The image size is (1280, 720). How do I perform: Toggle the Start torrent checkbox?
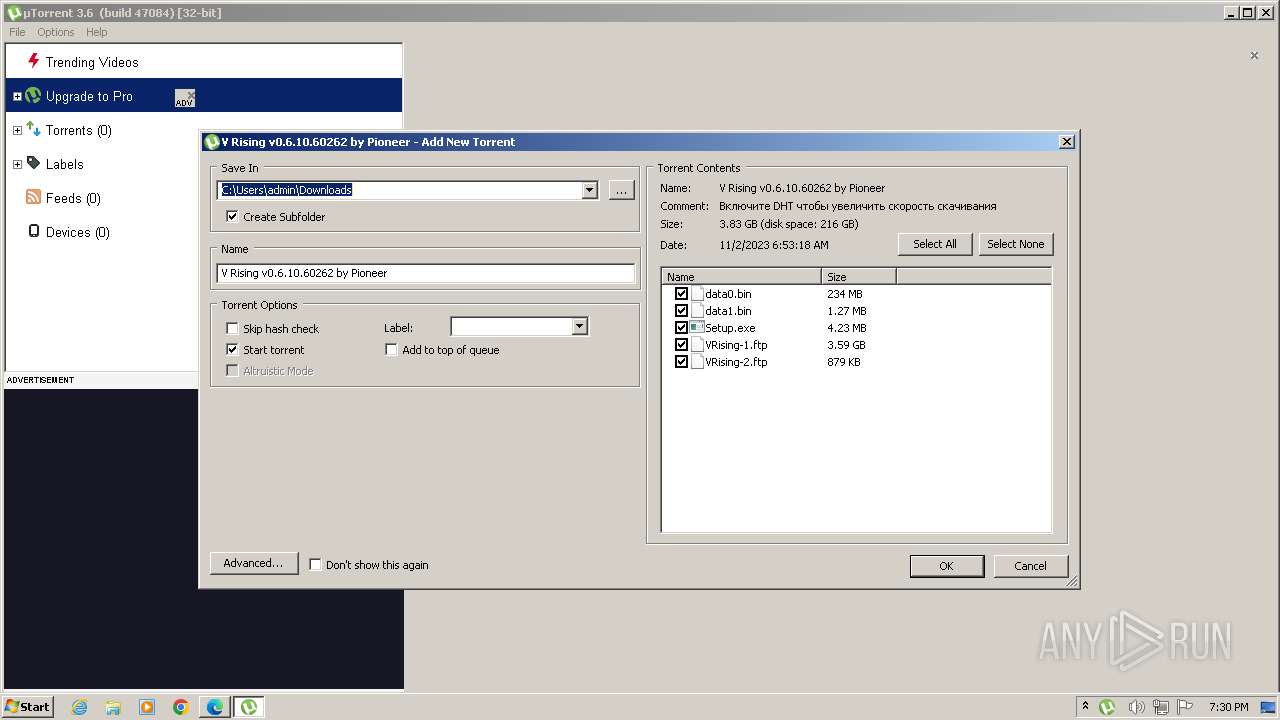tap(232, 349)
